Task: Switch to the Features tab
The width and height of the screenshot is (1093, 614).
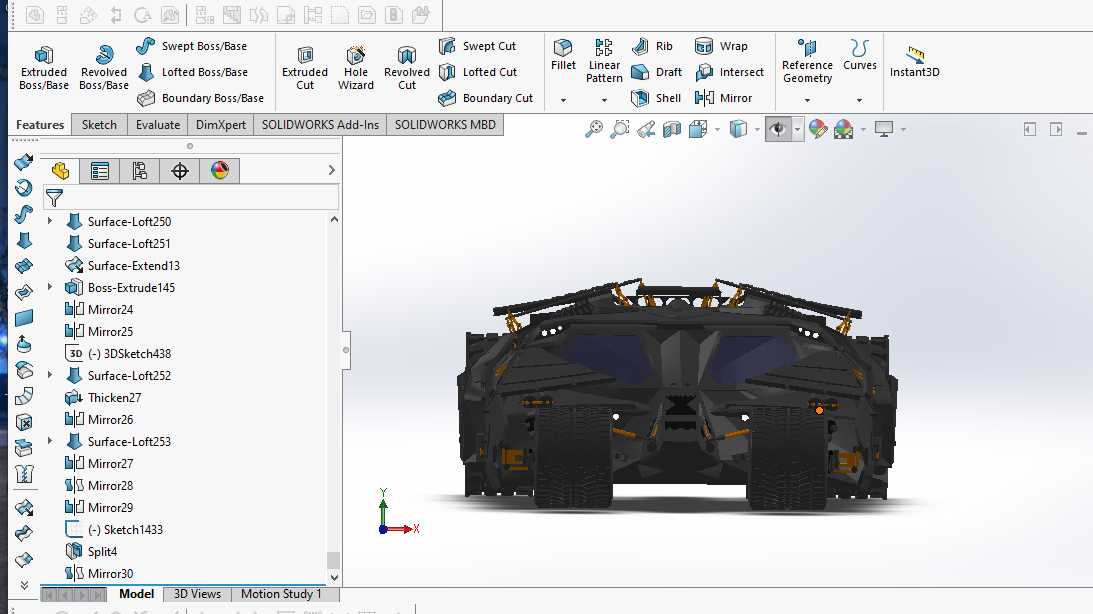Action: (40, 125)
